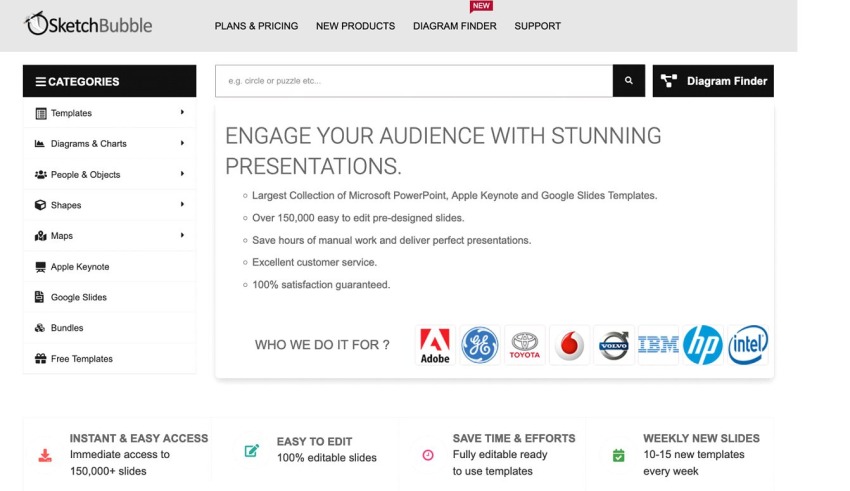The width and height of the screenshot is (850, 491).
Task: Open Google Slides category link
Action: click(x=79, y=297)
